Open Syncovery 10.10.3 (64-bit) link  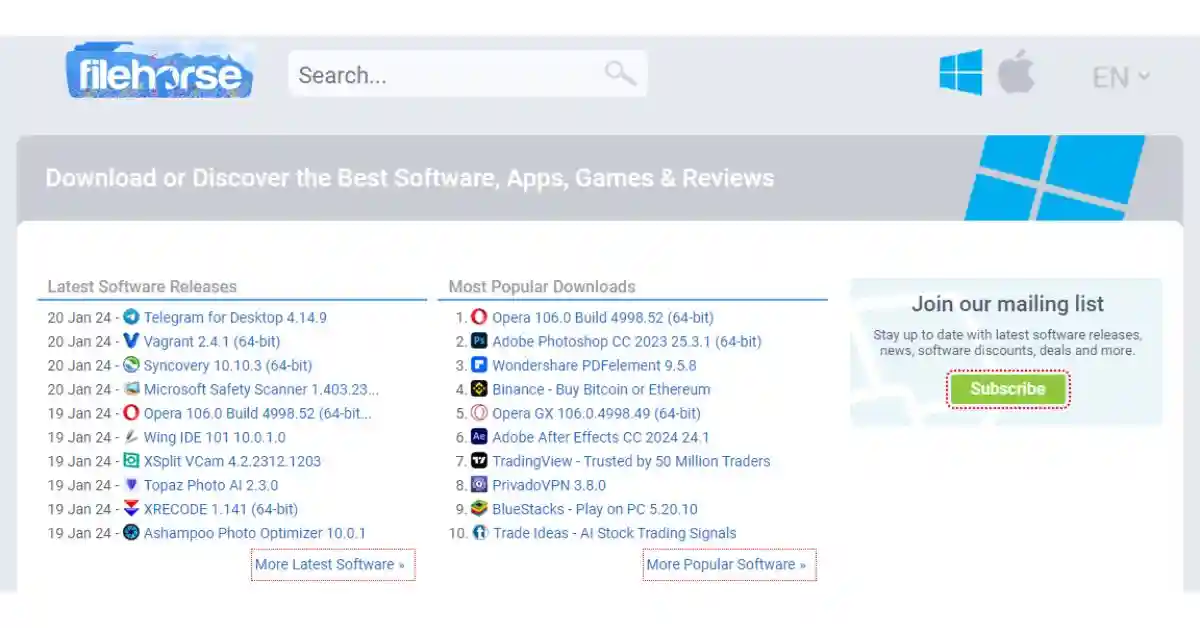(228, 365)
